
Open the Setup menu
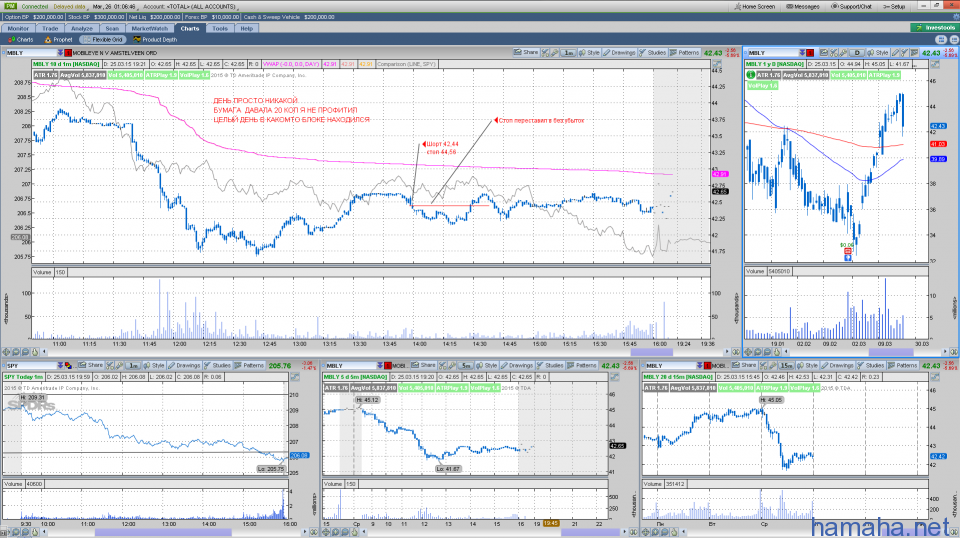(894, 6)
